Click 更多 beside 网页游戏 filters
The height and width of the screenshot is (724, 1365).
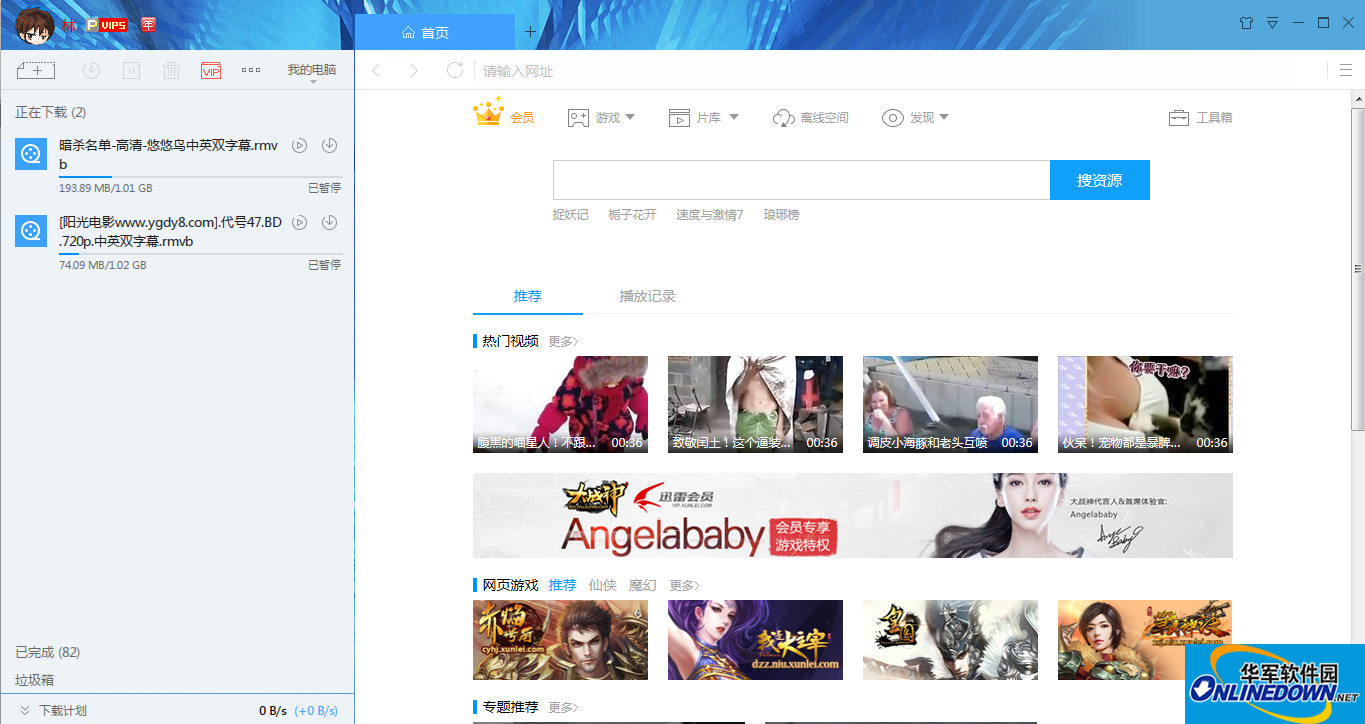[684, 585]
